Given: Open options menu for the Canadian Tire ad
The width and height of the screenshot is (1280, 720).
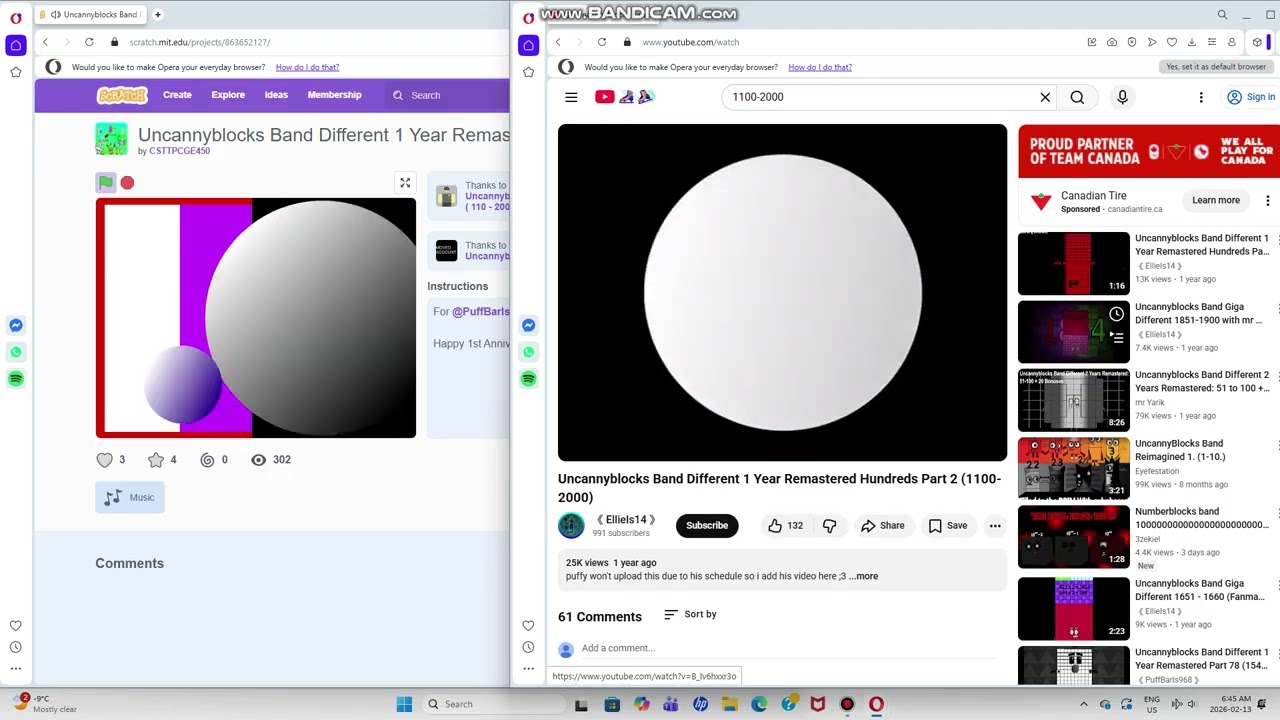Looking at the screenshot, I should (x=1268, y=200).
